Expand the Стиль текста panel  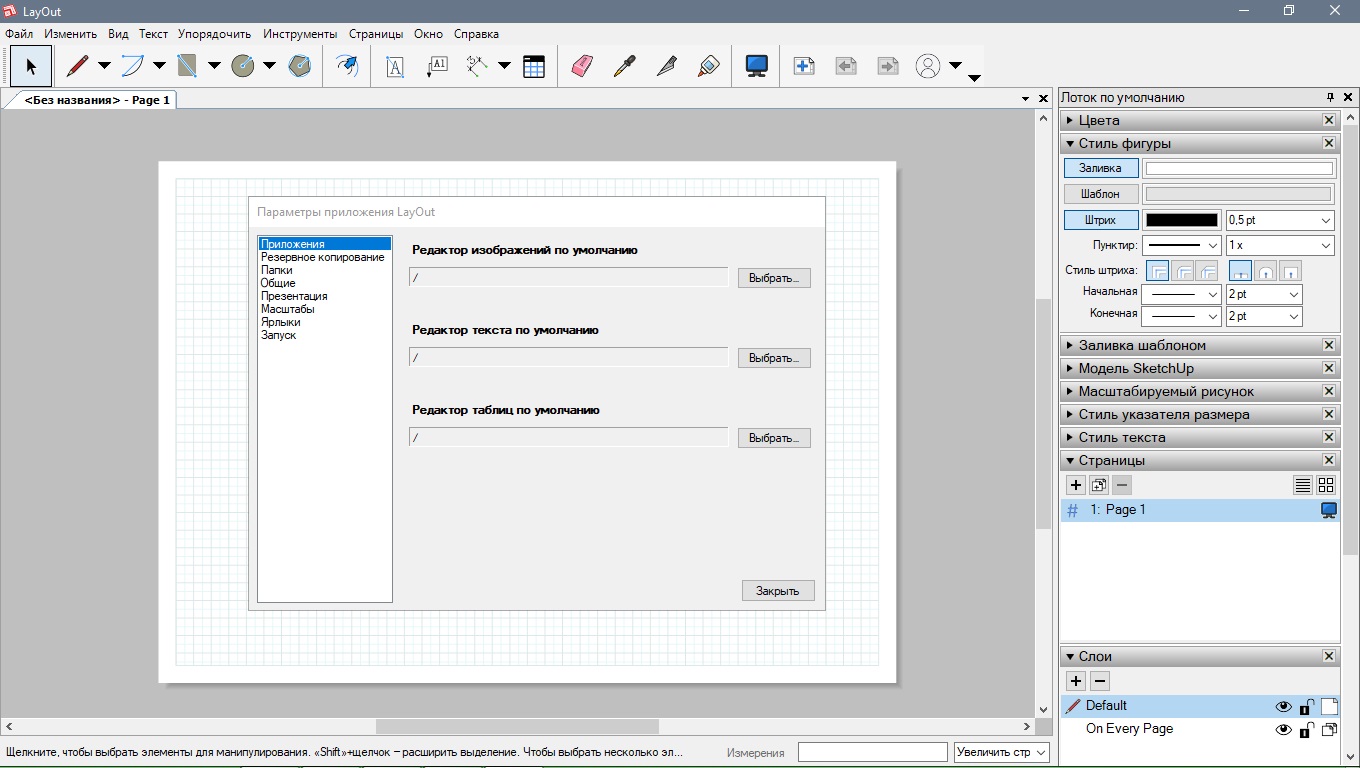click(x=1122, y=438)
